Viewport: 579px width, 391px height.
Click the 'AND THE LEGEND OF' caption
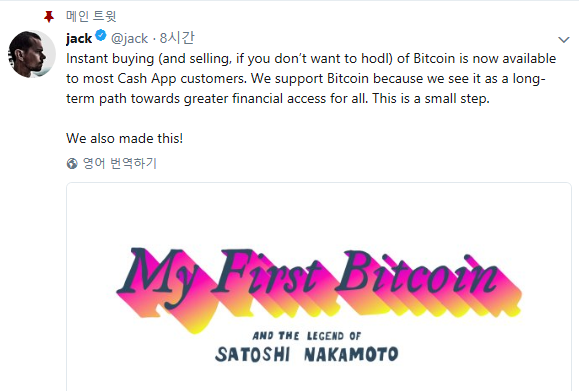coord(306,336)
